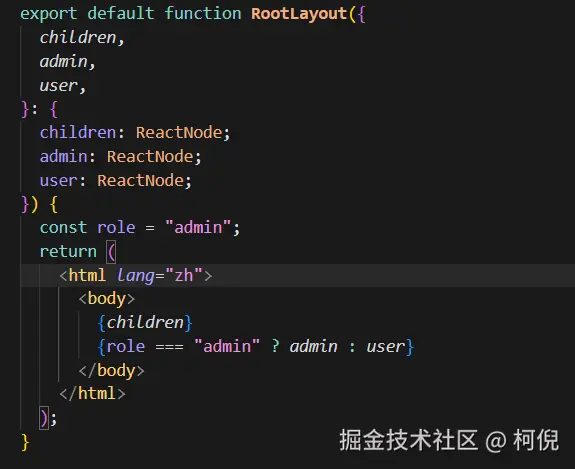Click the lang attribute on html tag
Screen dimensions: 575x469
[x=135, y=275]
